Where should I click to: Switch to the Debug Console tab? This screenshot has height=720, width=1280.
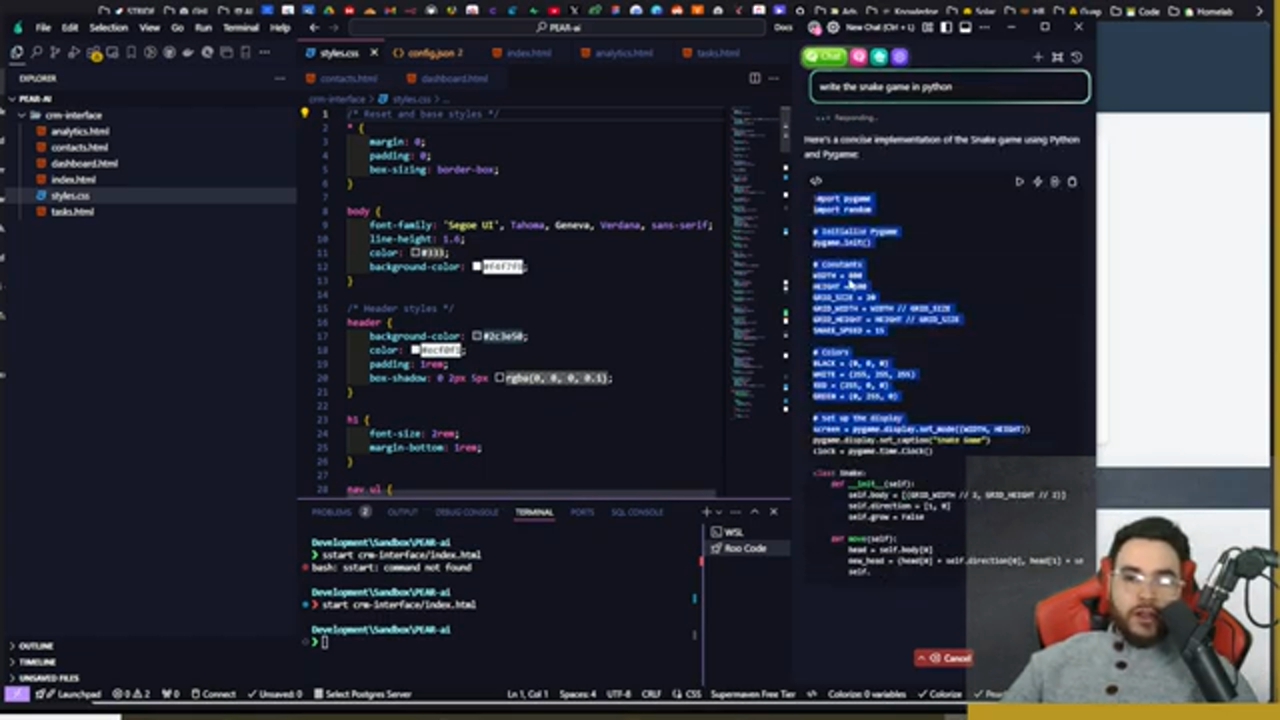466,512
